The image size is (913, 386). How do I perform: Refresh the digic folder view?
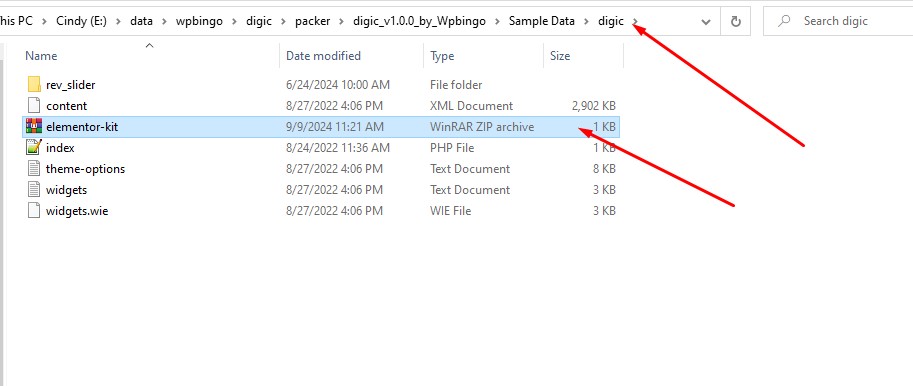point(735,22)
